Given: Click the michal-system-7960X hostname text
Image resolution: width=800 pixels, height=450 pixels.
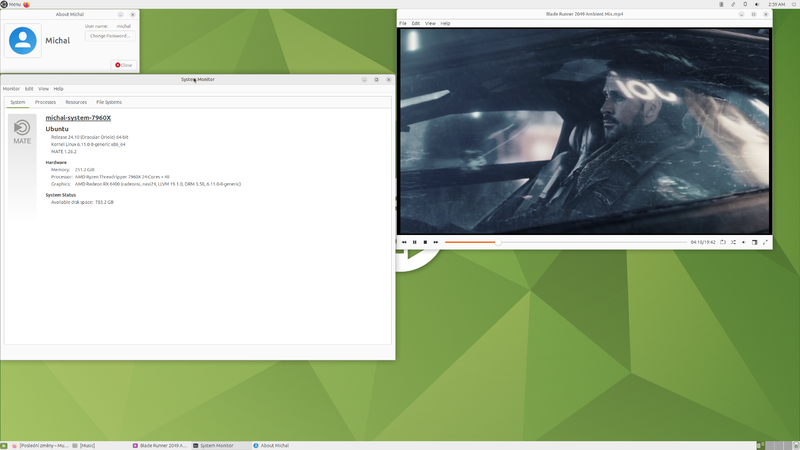Looking at the screenshot, I should coord(78,118).
